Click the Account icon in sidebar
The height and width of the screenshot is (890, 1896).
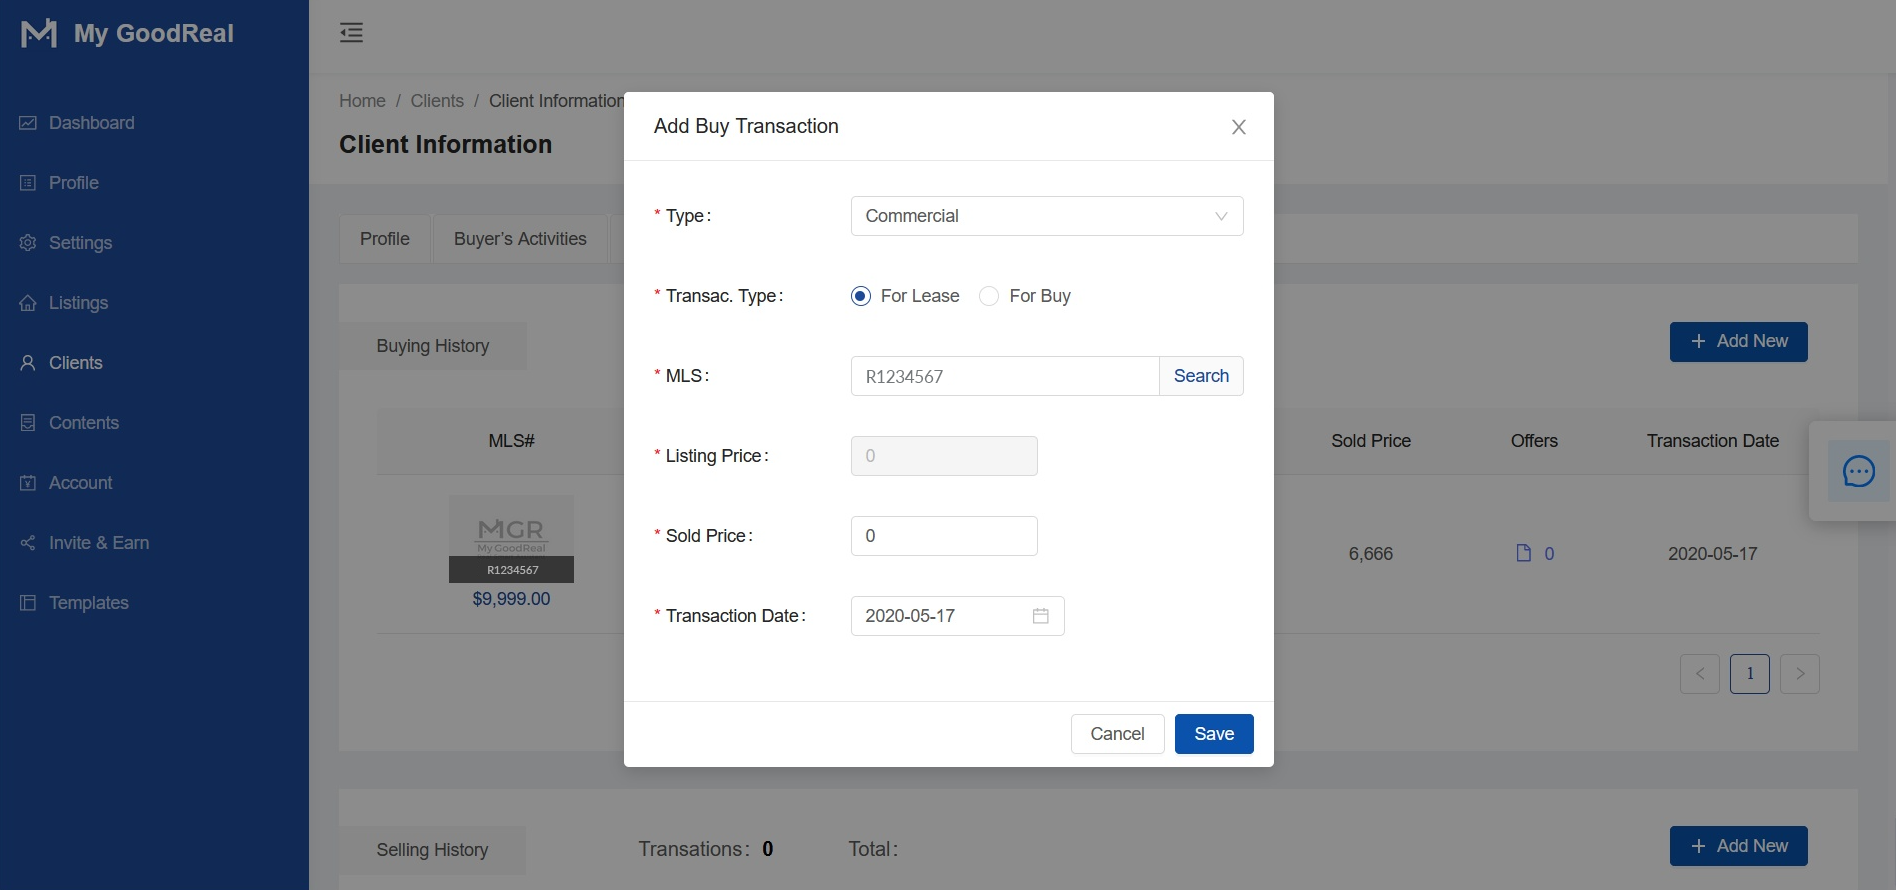(28, 483)
